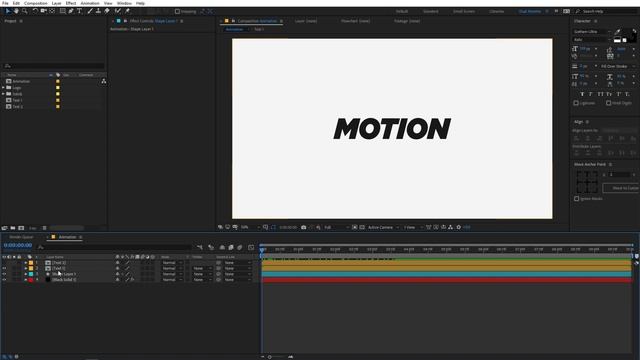
Task: Open the Effect menu
Action: pyautogui.click(x=71, y=3)
